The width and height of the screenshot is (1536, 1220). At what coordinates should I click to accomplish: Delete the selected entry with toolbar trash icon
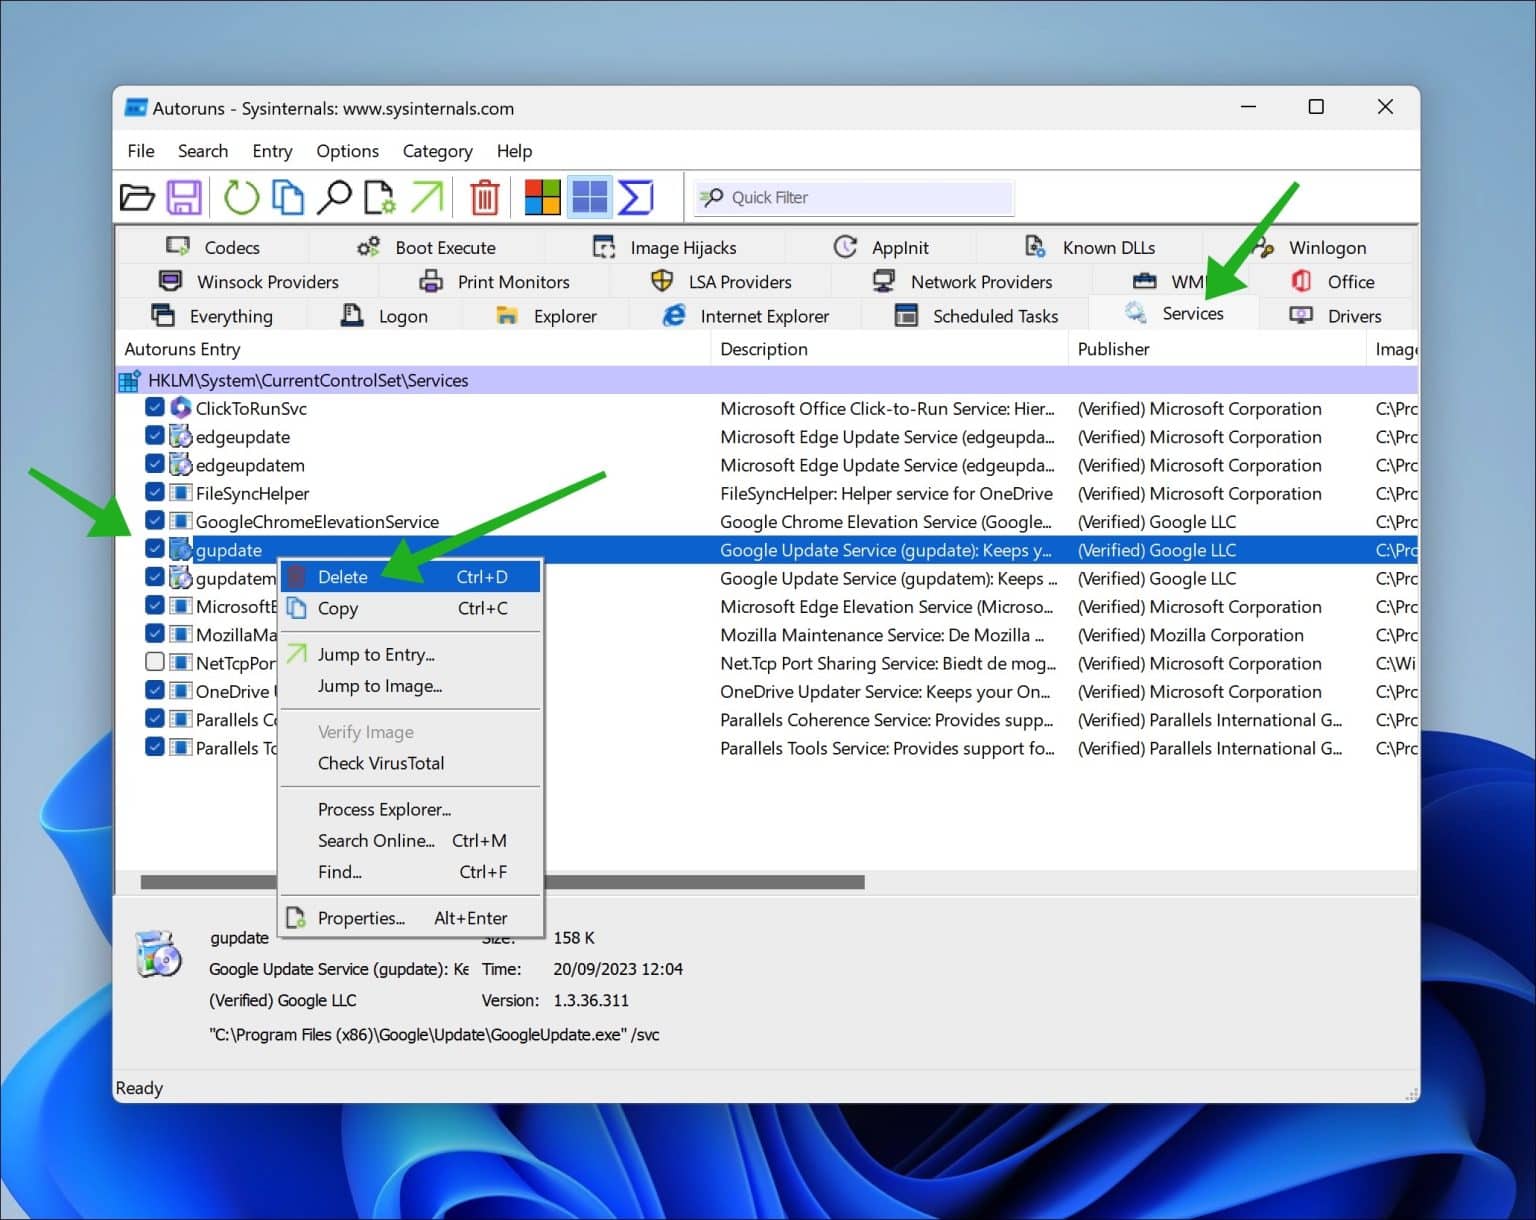click(484, 197)
